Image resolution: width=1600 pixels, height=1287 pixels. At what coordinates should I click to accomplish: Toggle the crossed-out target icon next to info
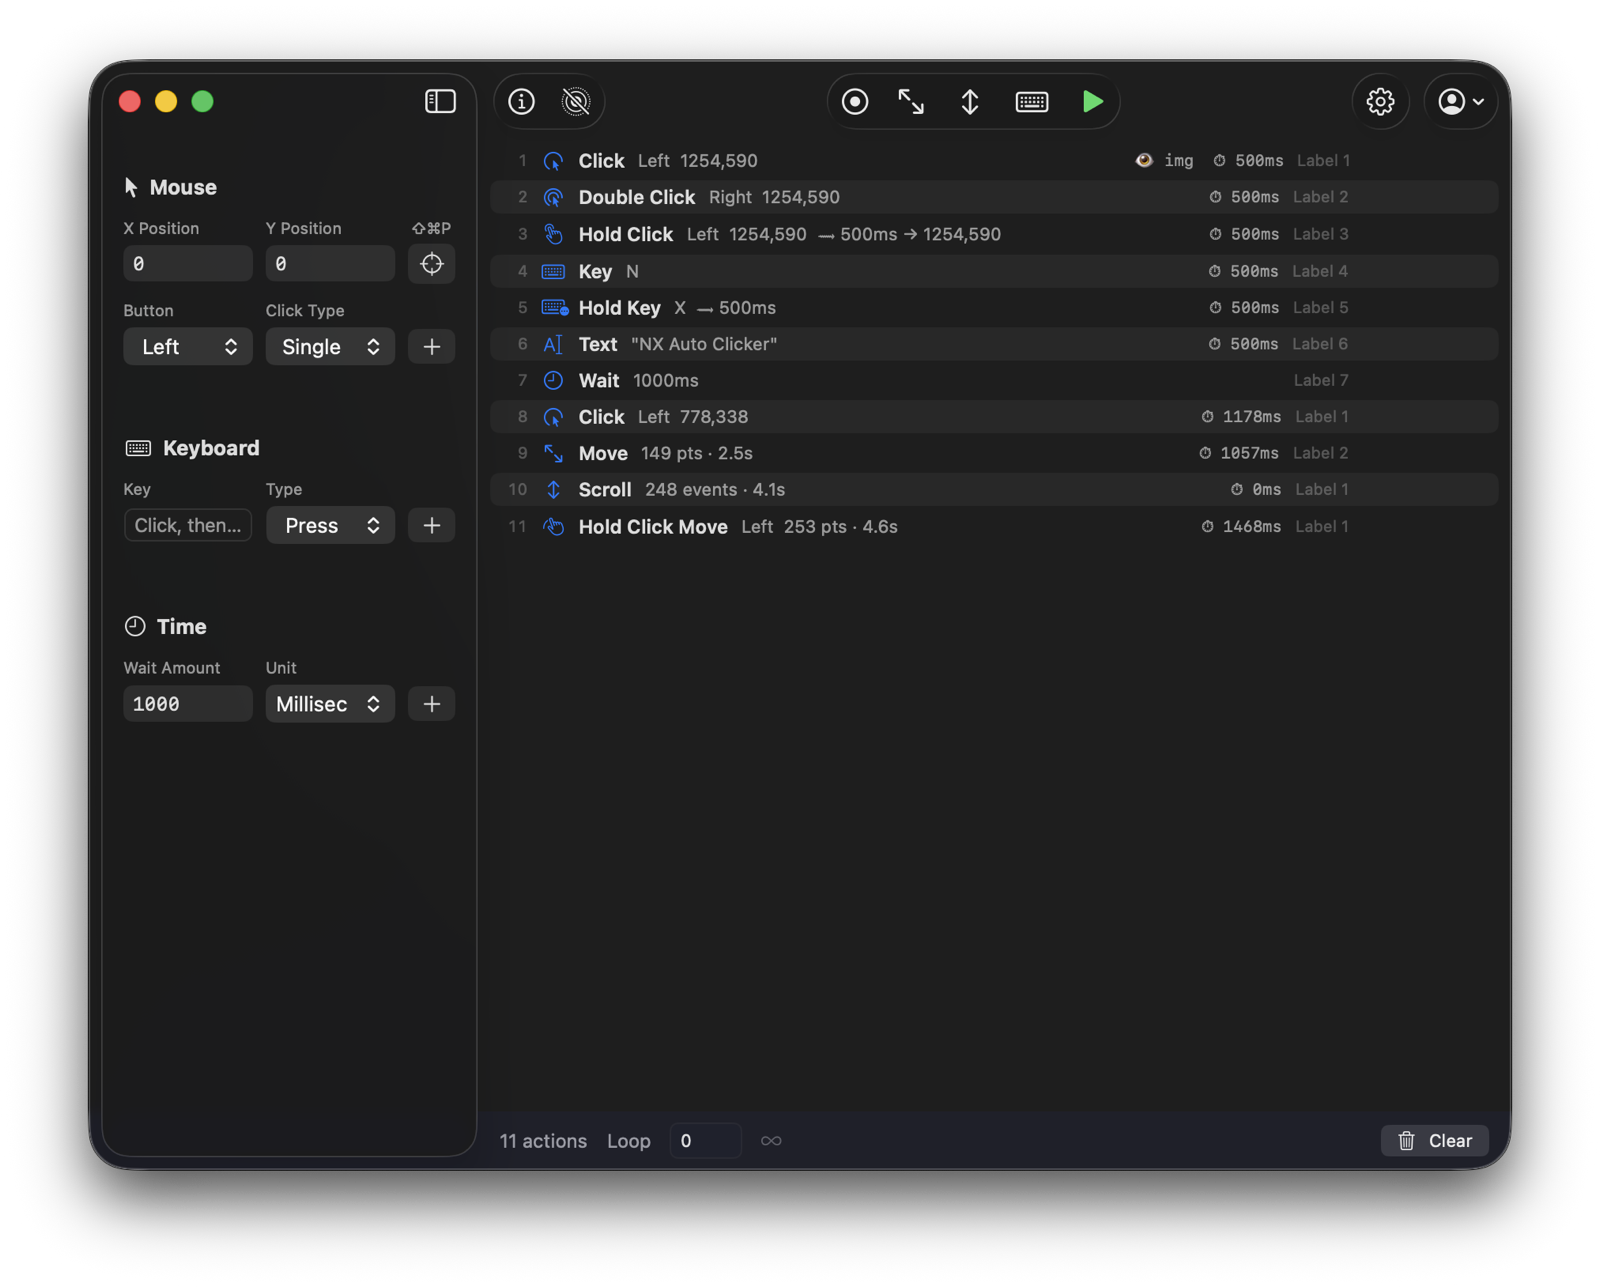576,101
